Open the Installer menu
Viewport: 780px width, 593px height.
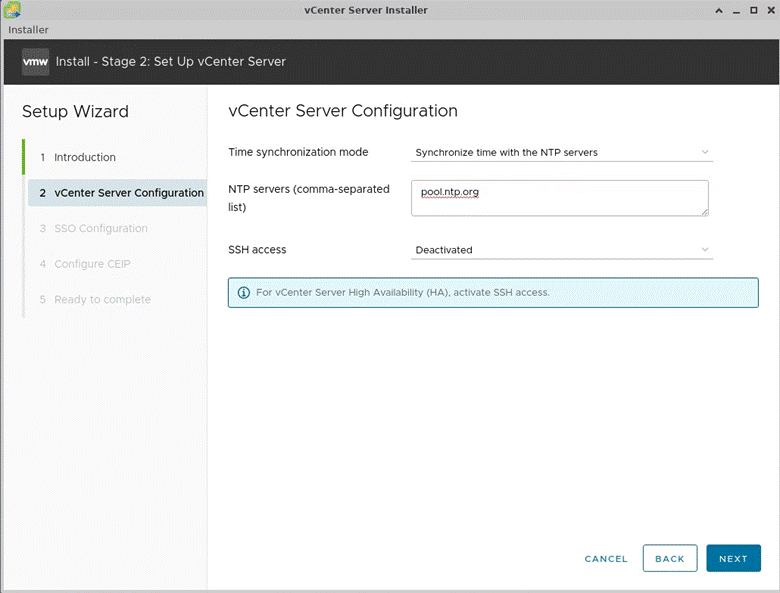click(x=28, y=30)
